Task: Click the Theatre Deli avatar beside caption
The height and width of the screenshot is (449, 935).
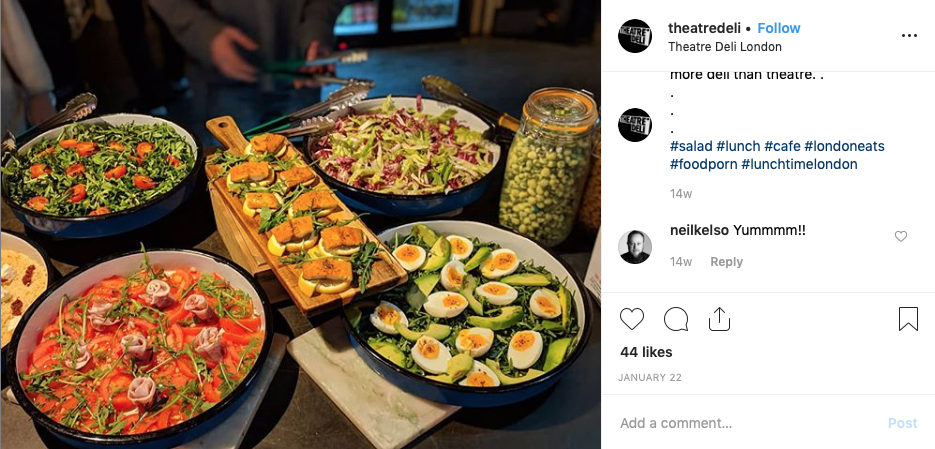Action: [634, 125]
